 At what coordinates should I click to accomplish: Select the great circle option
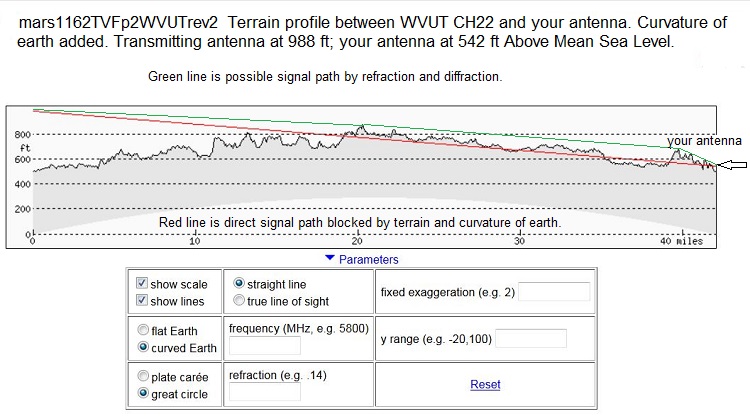coord(143,393)
